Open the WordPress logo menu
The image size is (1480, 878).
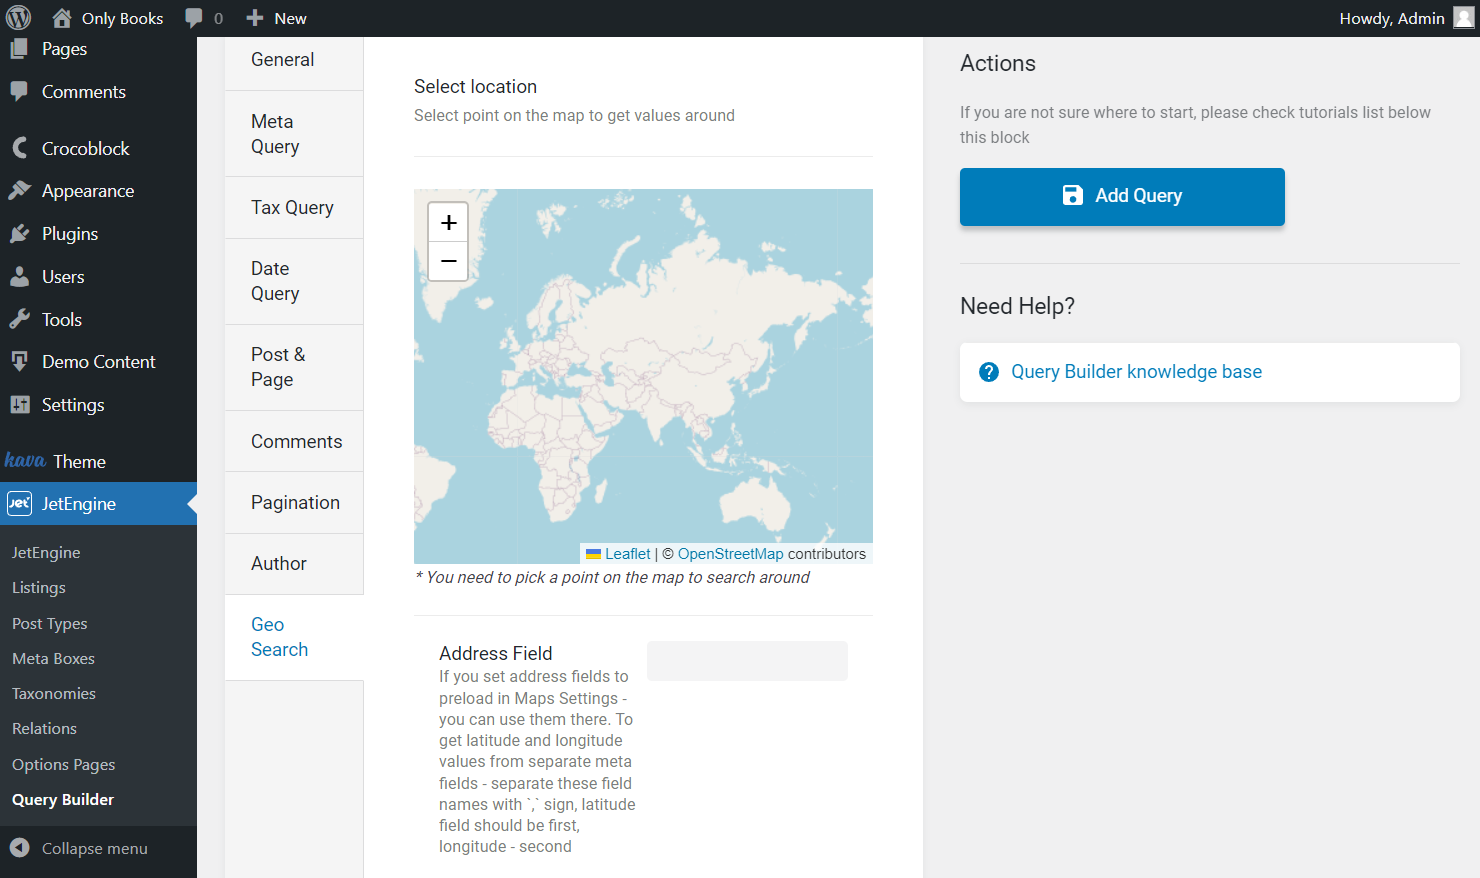click(18, 18)
